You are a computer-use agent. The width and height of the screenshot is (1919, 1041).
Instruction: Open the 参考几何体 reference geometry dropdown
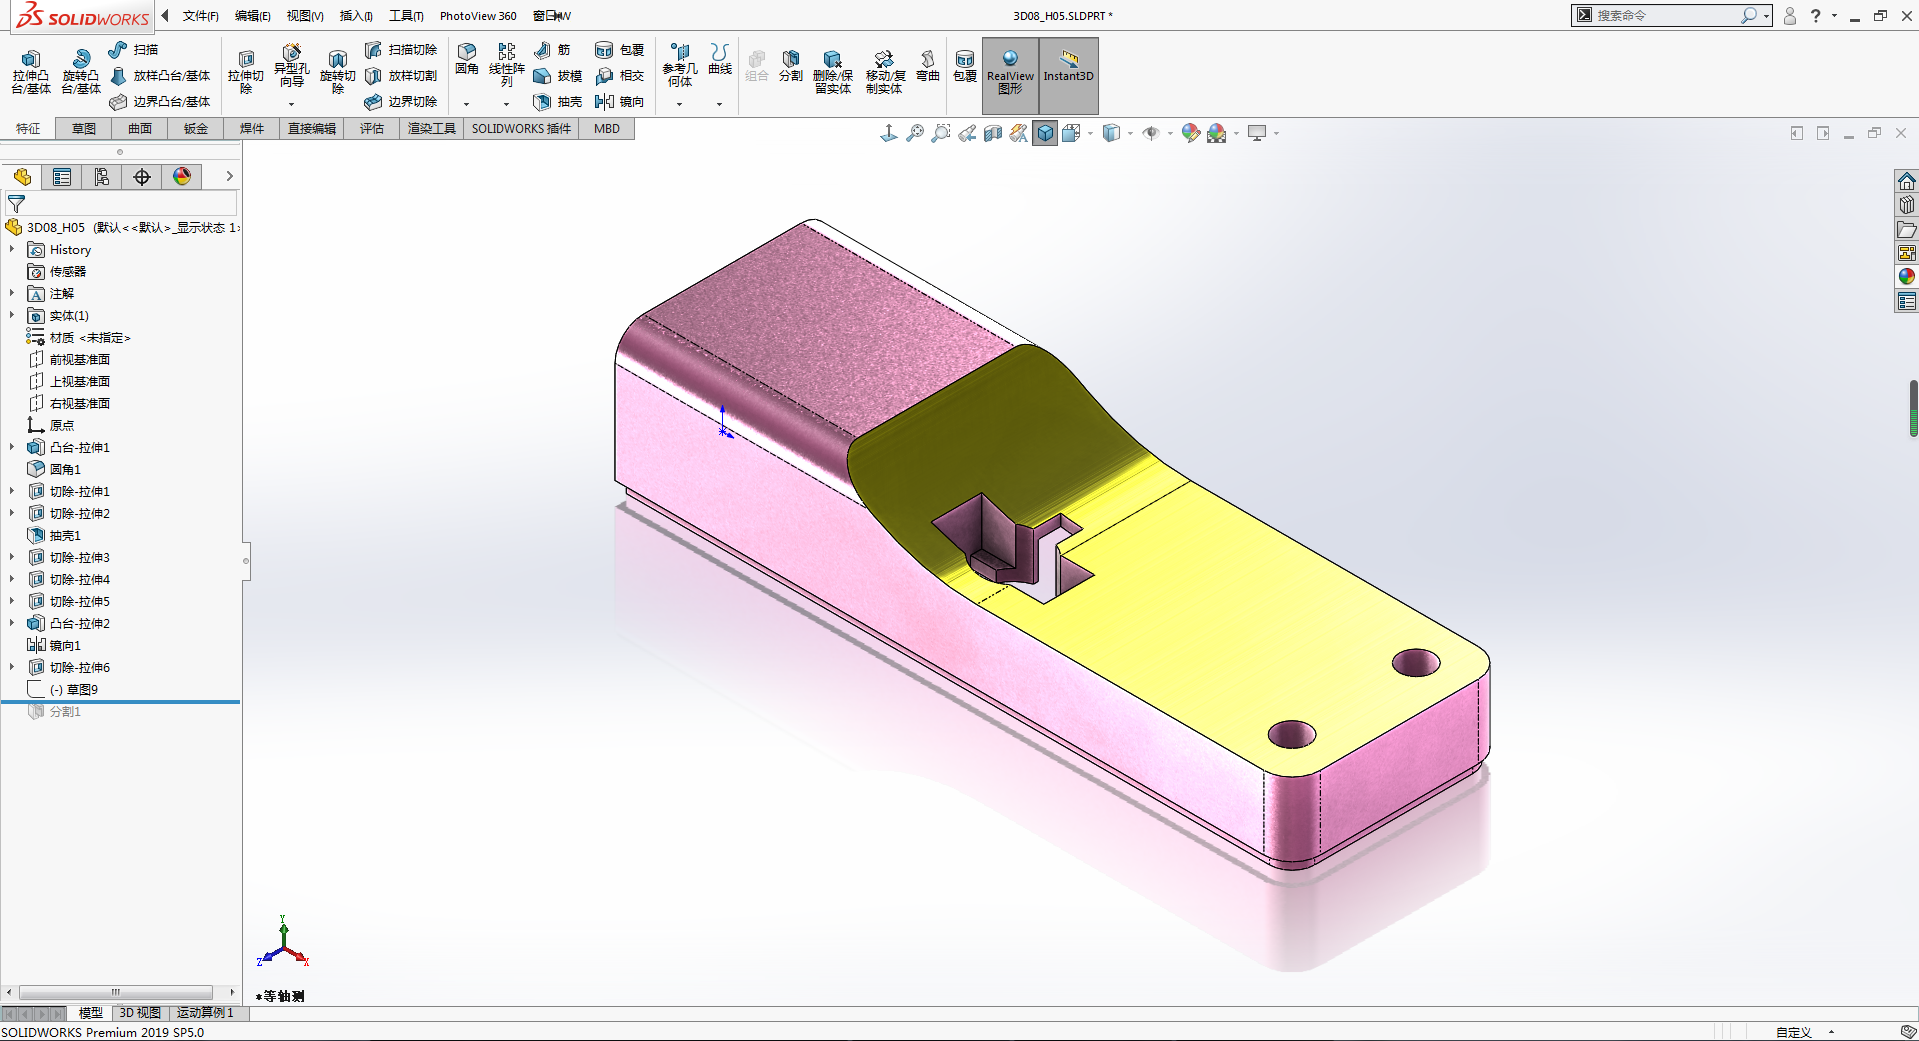click(679, 104)
